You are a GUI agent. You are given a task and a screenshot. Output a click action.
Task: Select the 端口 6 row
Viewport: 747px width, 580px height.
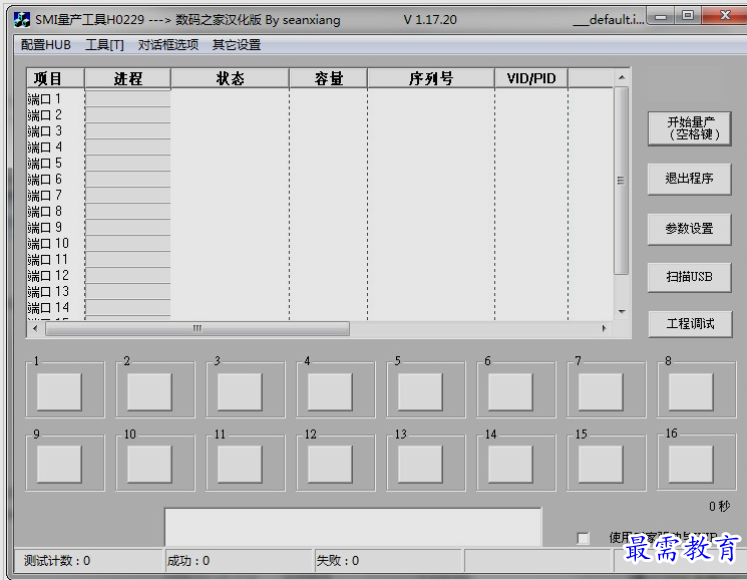point(320,179)
